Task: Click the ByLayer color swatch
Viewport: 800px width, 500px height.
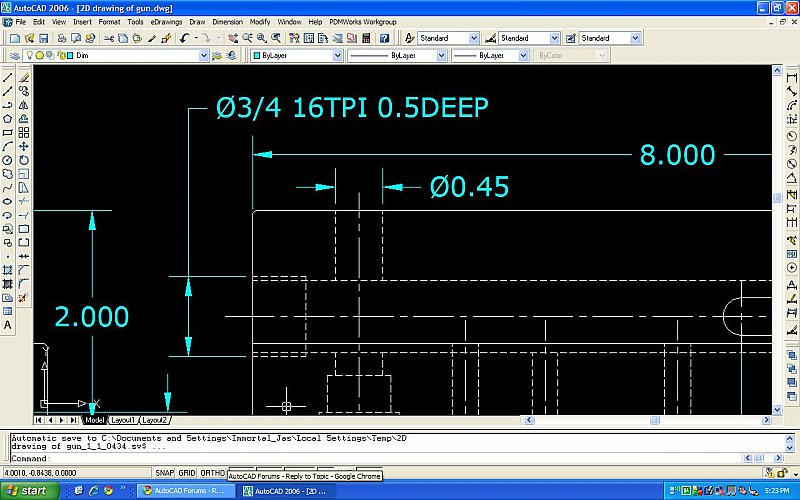Action: point(257,55)
